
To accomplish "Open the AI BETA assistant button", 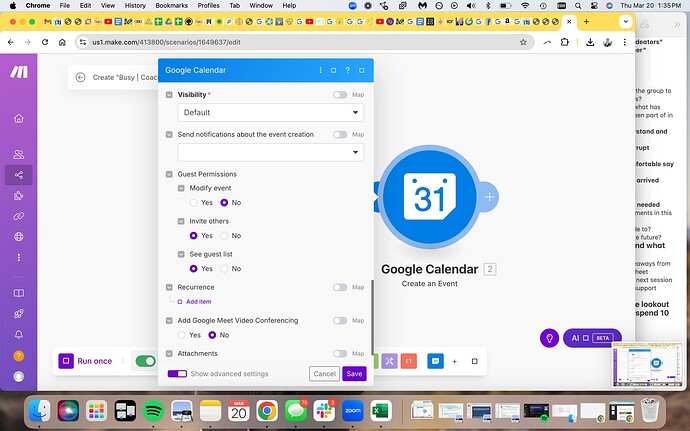I will click(x=592, y=338).
